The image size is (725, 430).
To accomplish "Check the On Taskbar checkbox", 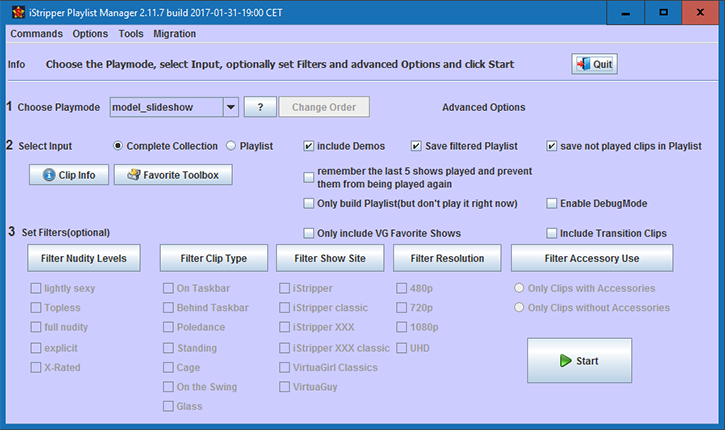I will (168, 289).
